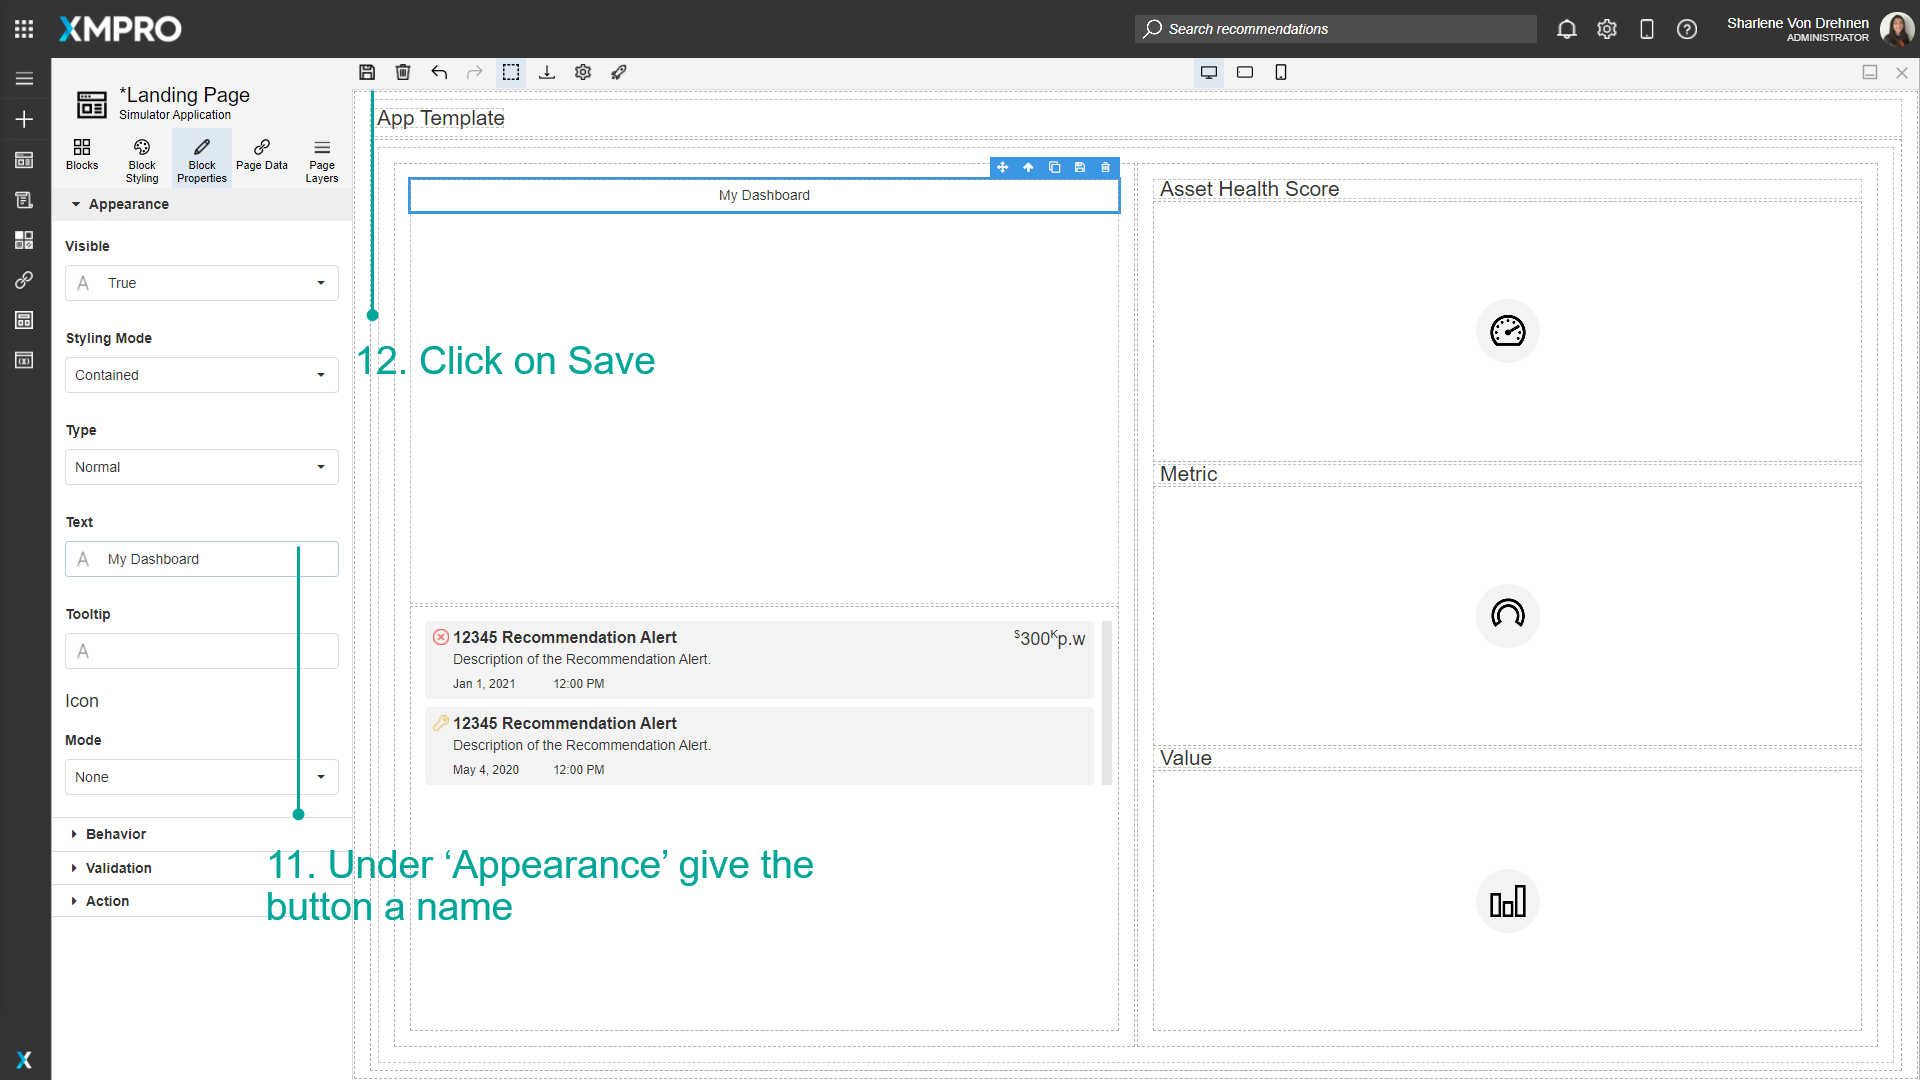Open XMPro notifications bell
This screenshot has width=1920, height=1080.
point(1566,29)
